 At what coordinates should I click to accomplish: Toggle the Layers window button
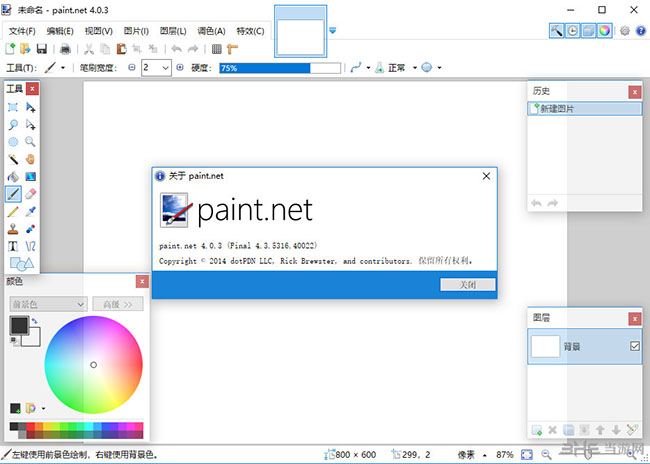point(588,31)
